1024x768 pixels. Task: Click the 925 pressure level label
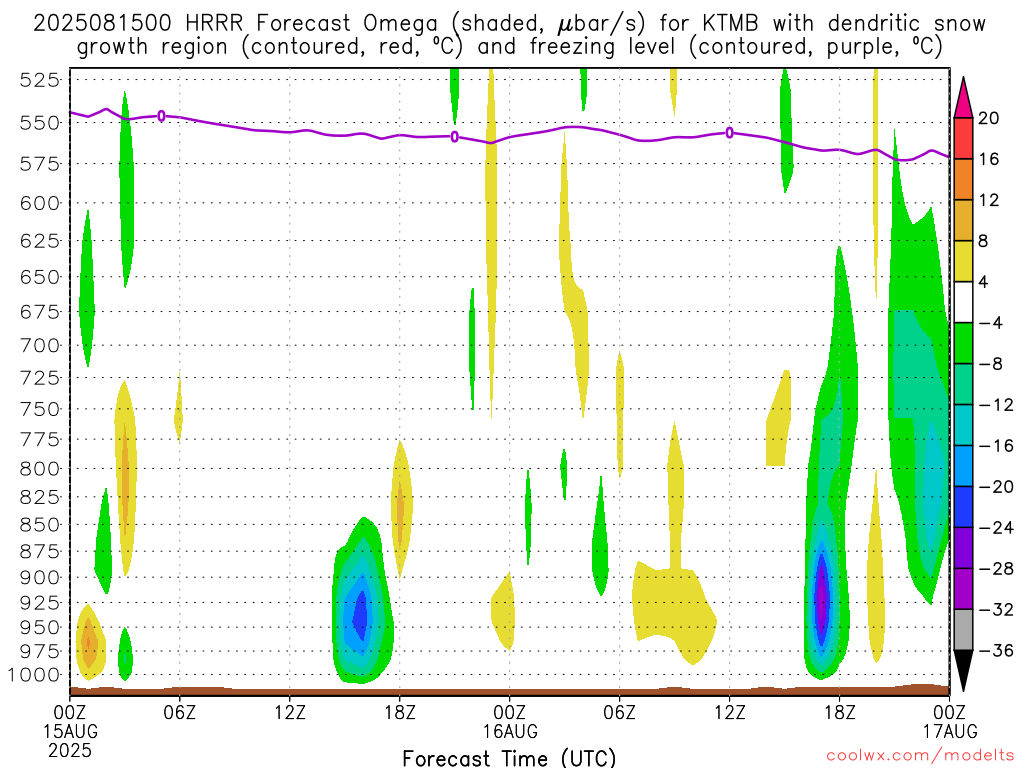39,602
